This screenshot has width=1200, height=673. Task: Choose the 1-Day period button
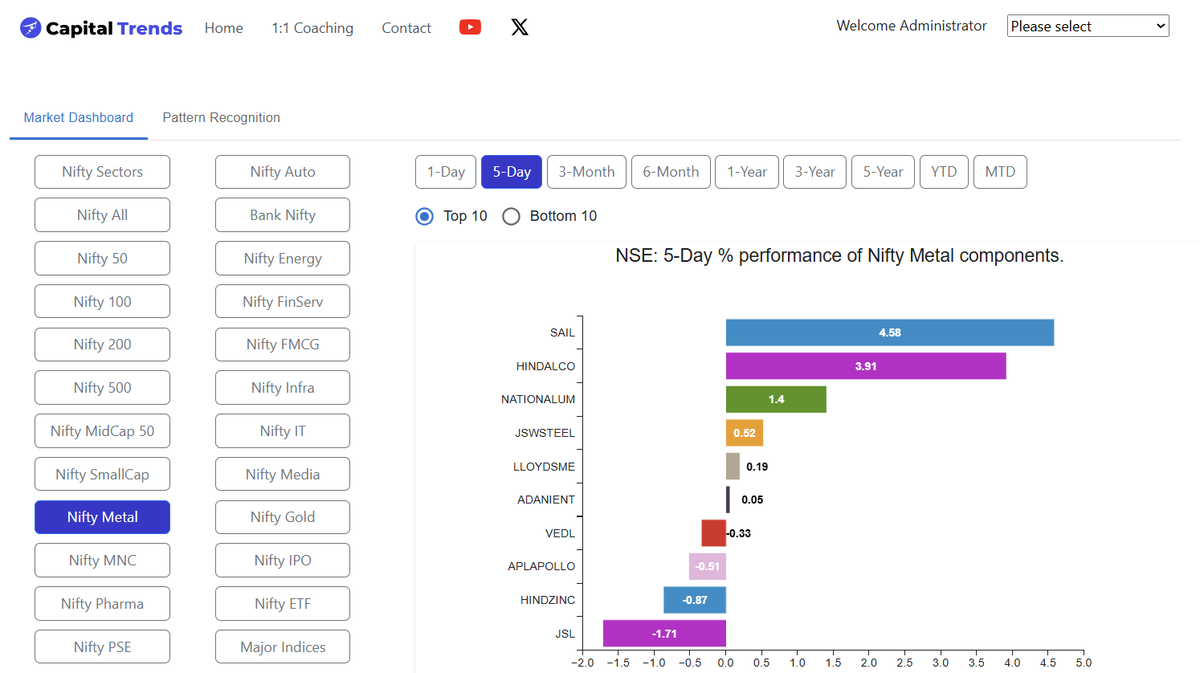click(446, 172)
